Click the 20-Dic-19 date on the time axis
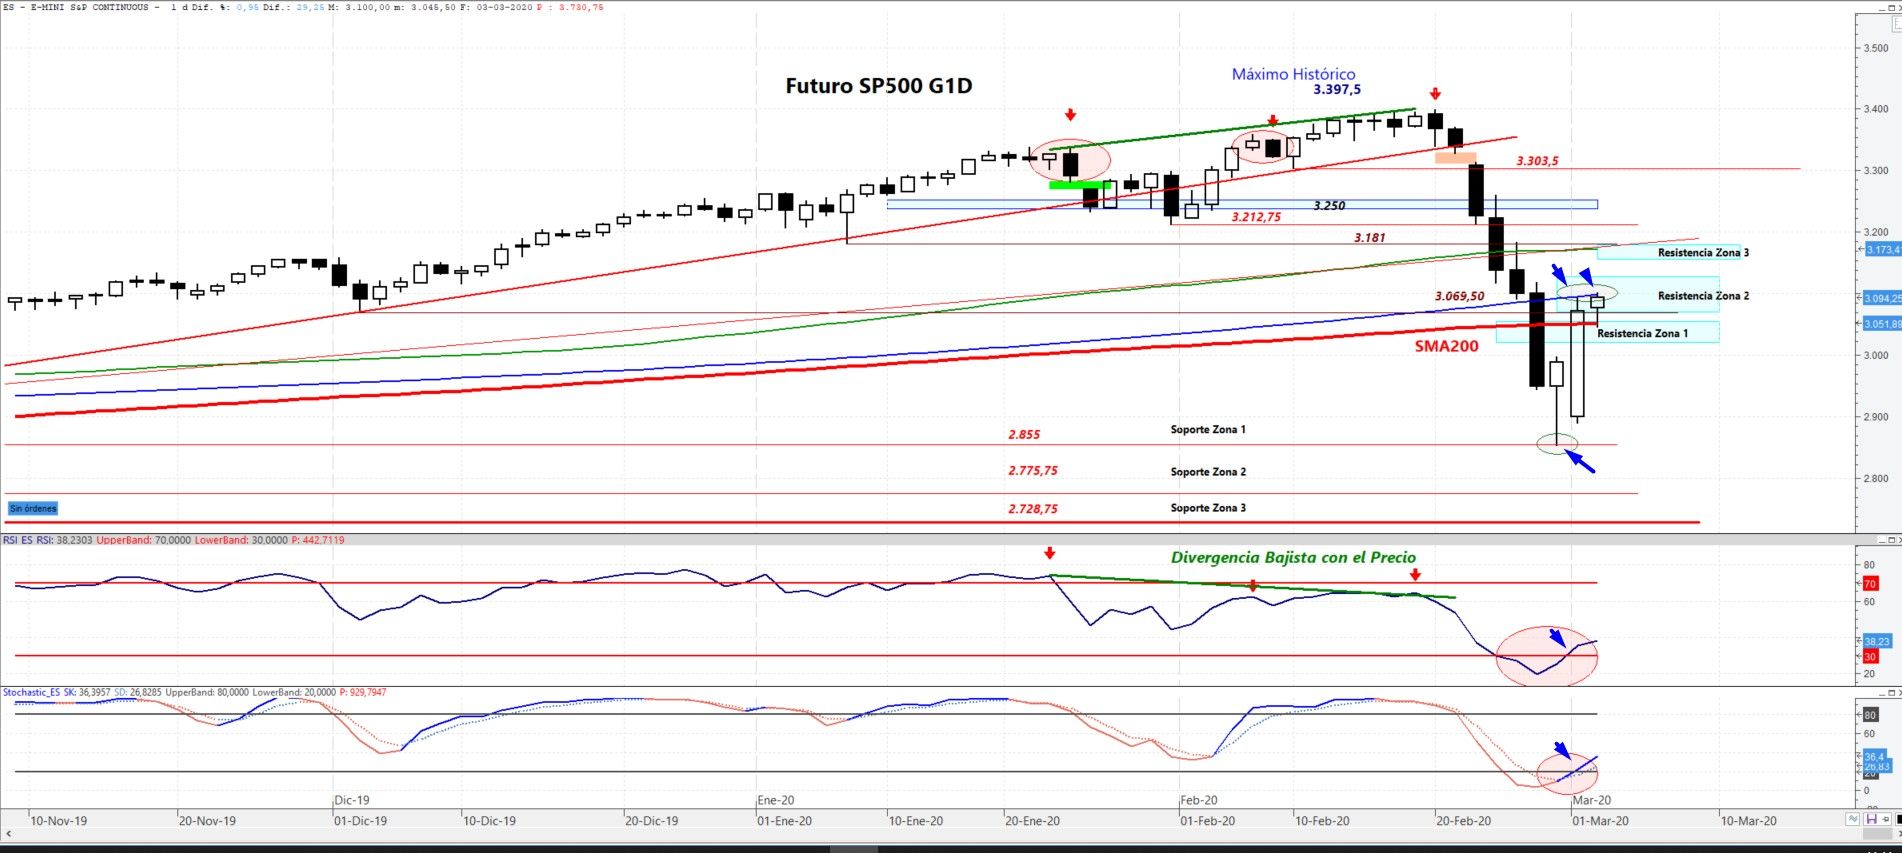This screenshot has height=853, width=1902. click(x=652, y=821)
